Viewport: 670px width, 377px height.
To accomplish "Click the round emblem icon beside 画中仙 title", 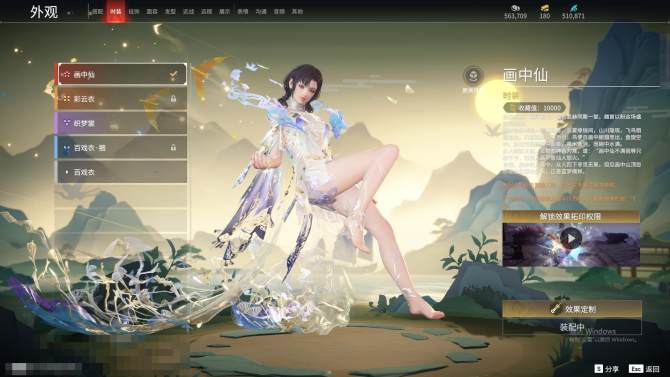I will coord(473,76).
